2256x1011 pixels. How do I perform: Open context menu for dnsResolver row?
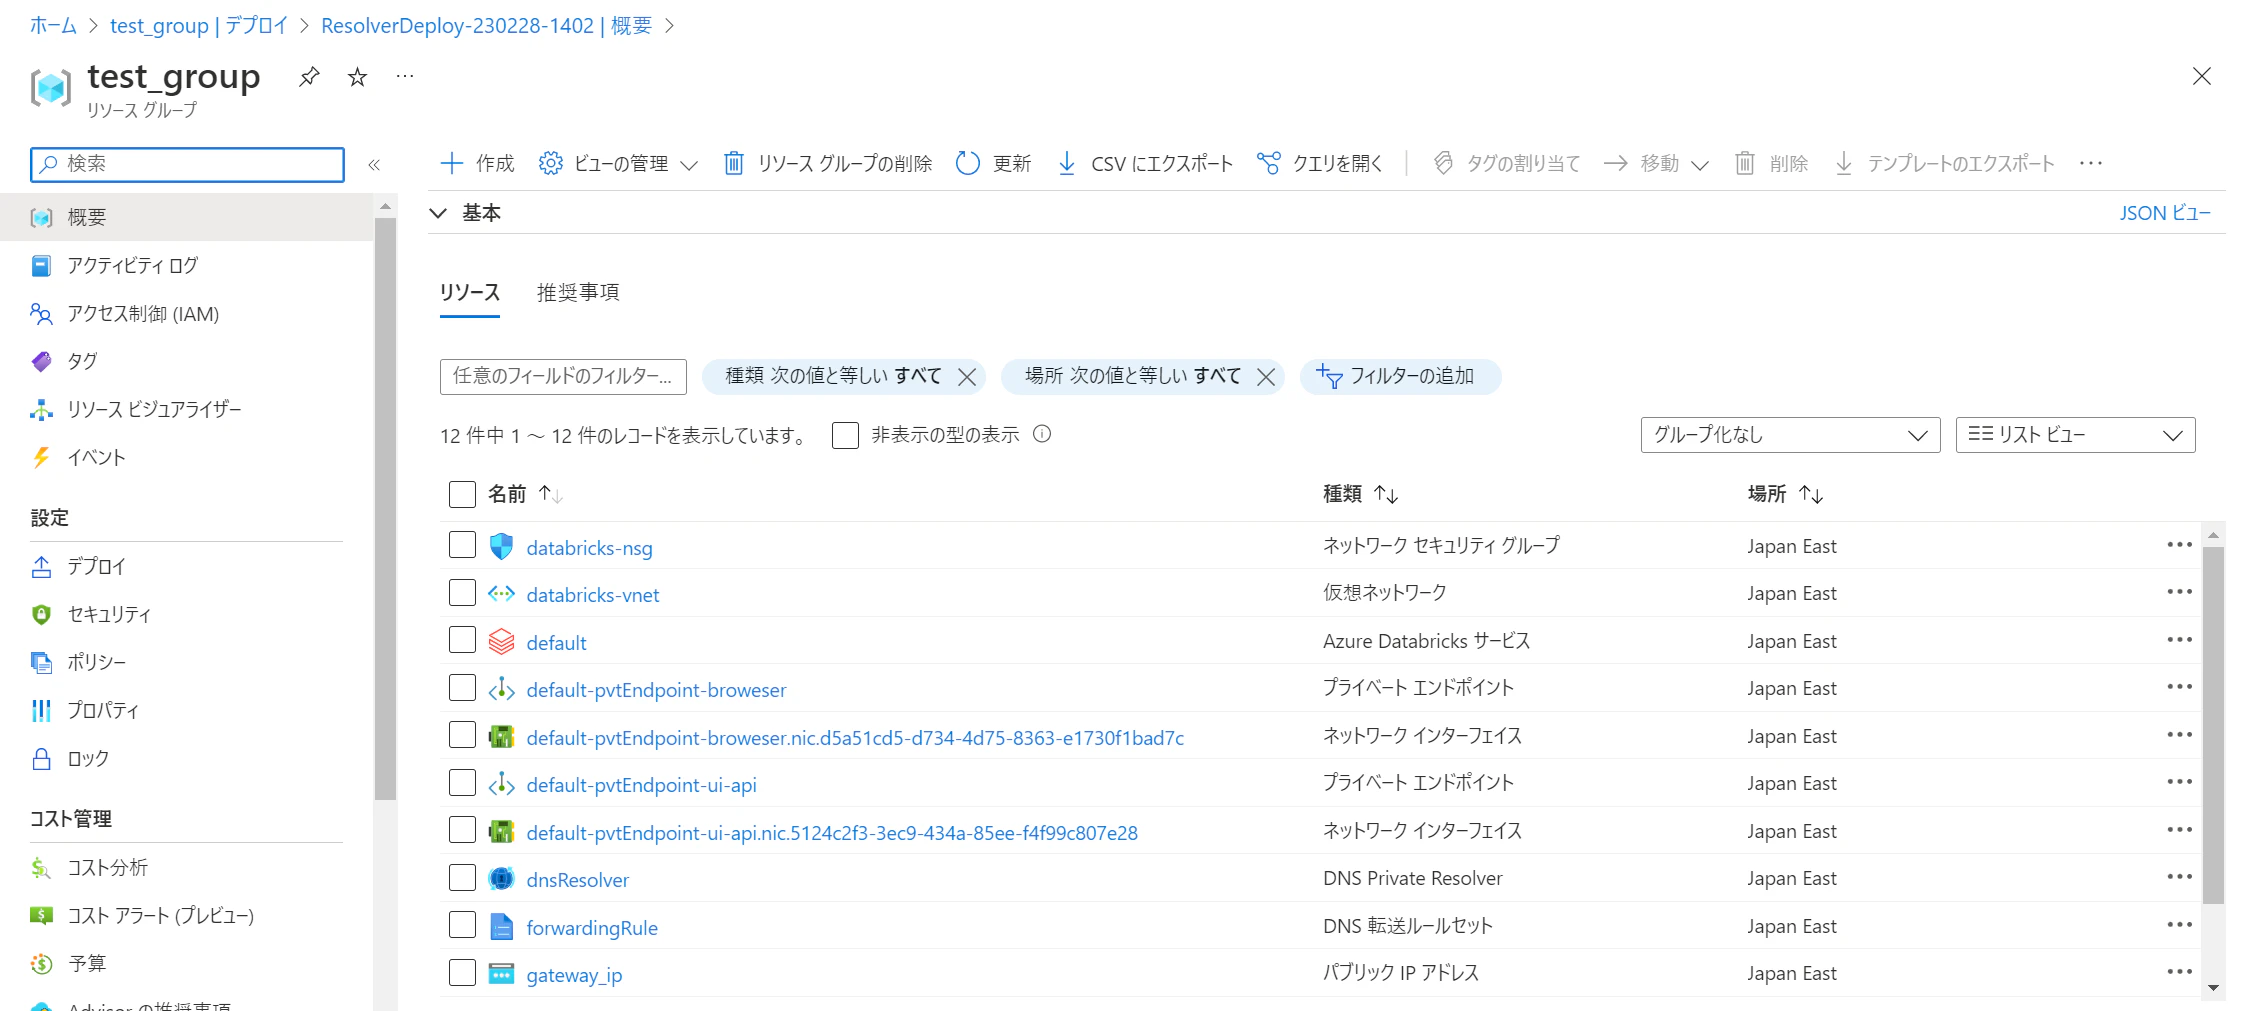pyautogui.click(x=2180, y=877)
